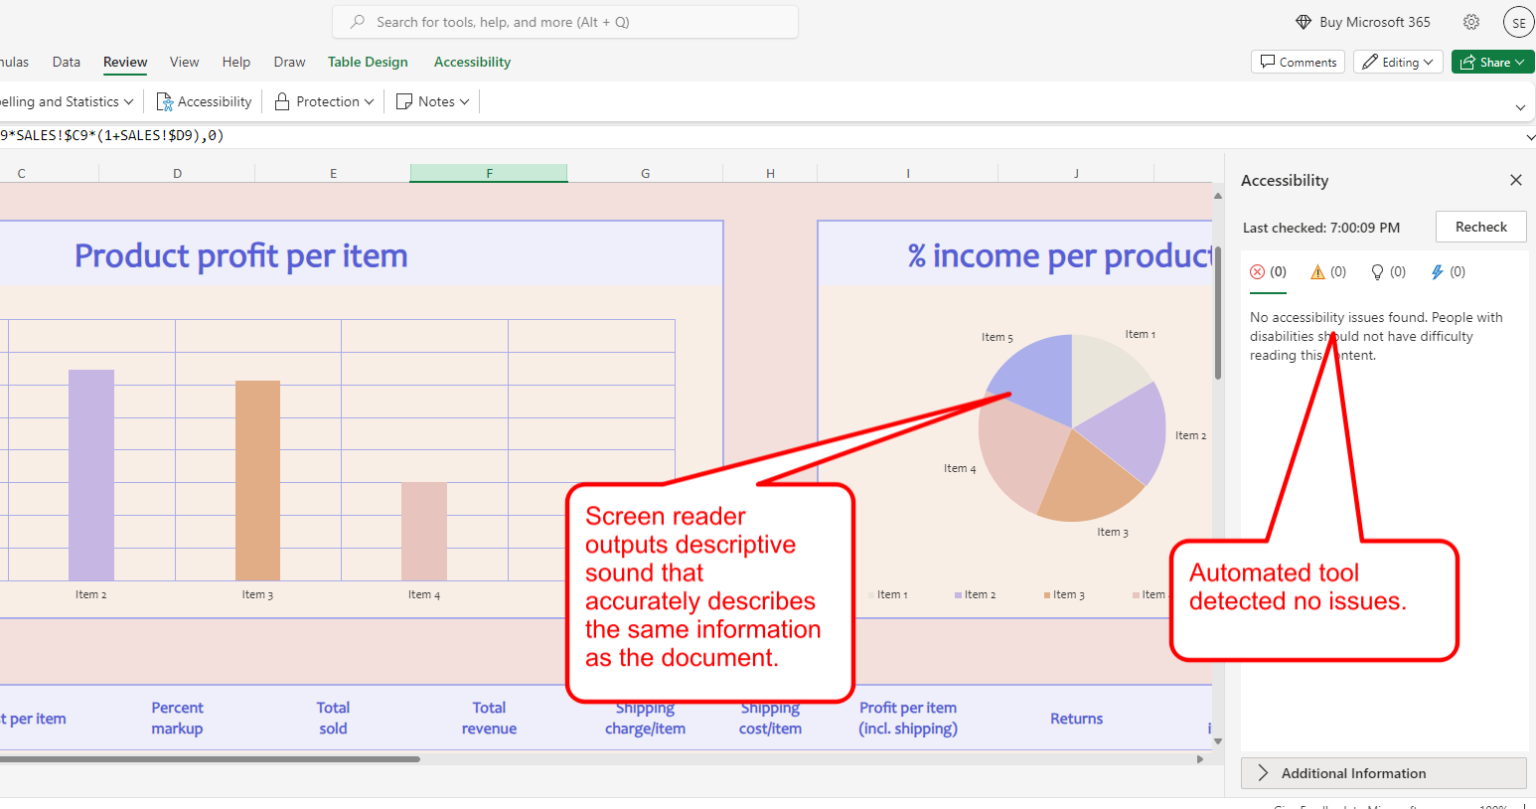
Task: Click the Buy Microsoft 365 globe icon
Action: (1301, 21)
